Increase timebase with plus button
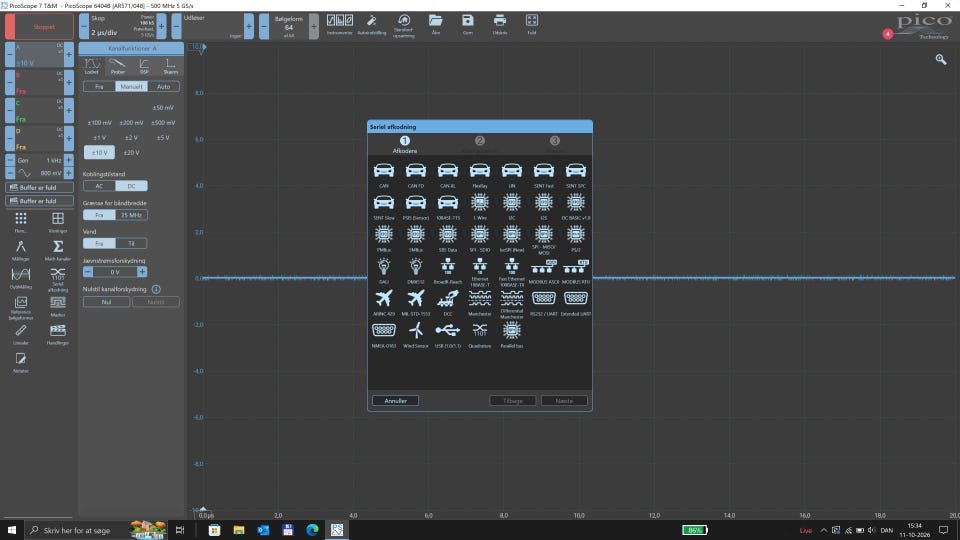Viewport: 960px width, 540px height. point(162,26)
